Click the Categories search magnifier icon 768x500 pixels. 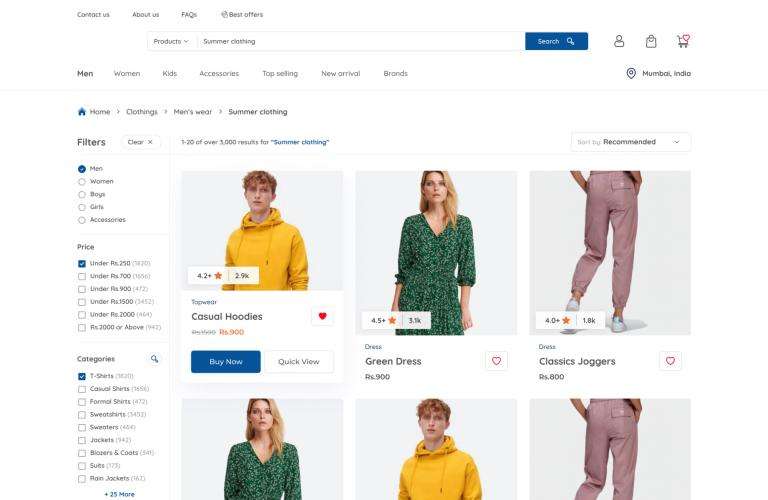(155, 358)
